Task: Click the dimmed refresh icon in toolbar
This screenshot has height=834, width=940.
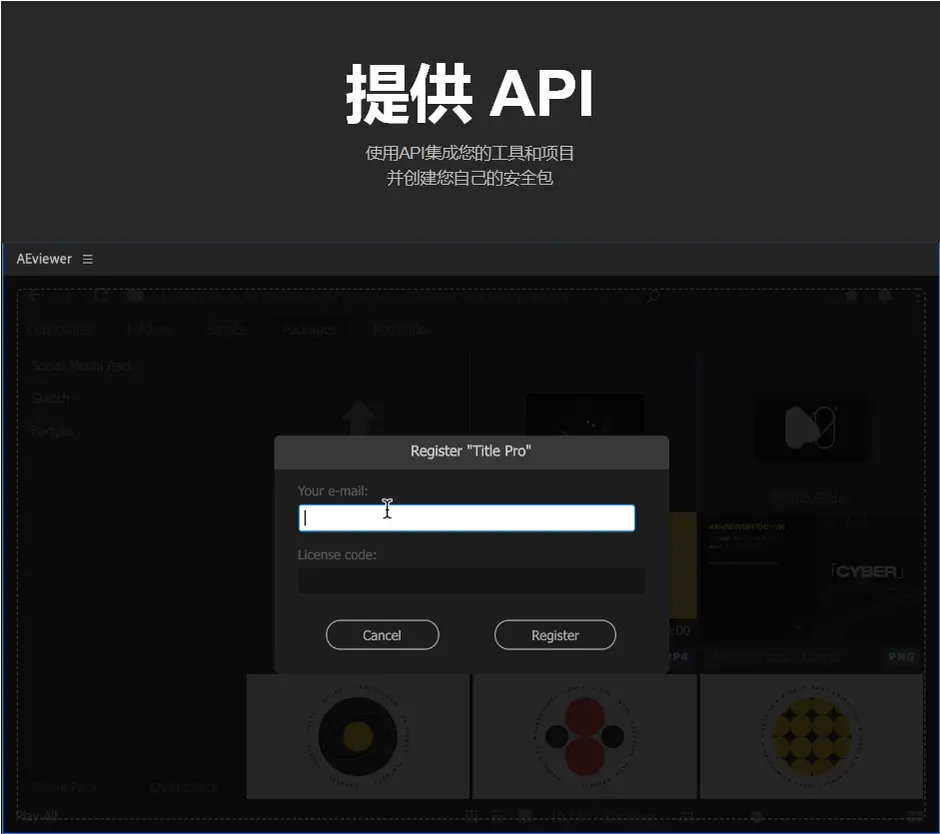Action: [101, 296]
